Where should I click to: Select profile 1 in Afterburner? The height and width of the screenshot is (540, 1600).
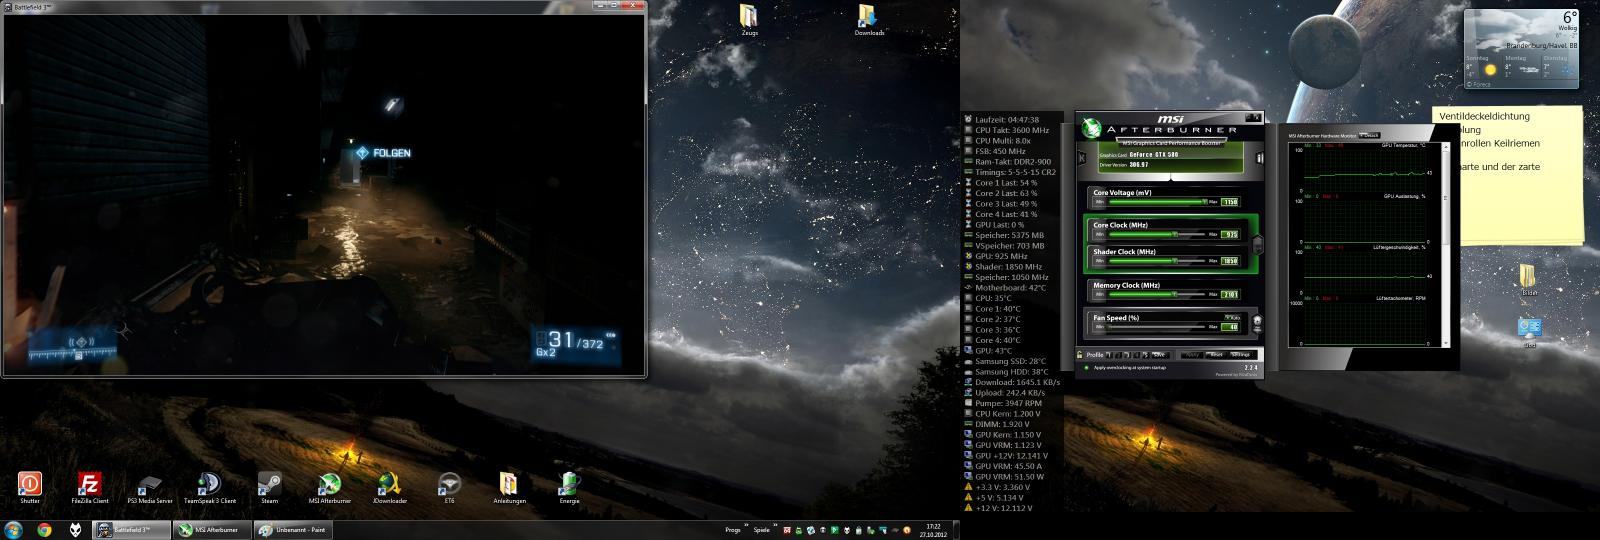pyautogui.click(x=1110, y=354)
